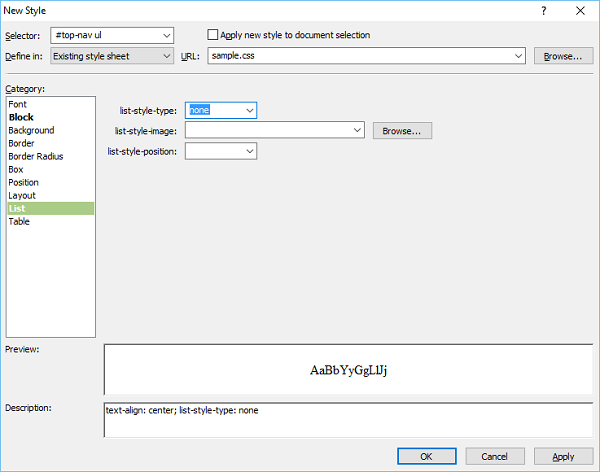This screenshot has width=600, height=472.
Task: Click the AaBbYyGgLlJj preview text
Action: point(348,370)
